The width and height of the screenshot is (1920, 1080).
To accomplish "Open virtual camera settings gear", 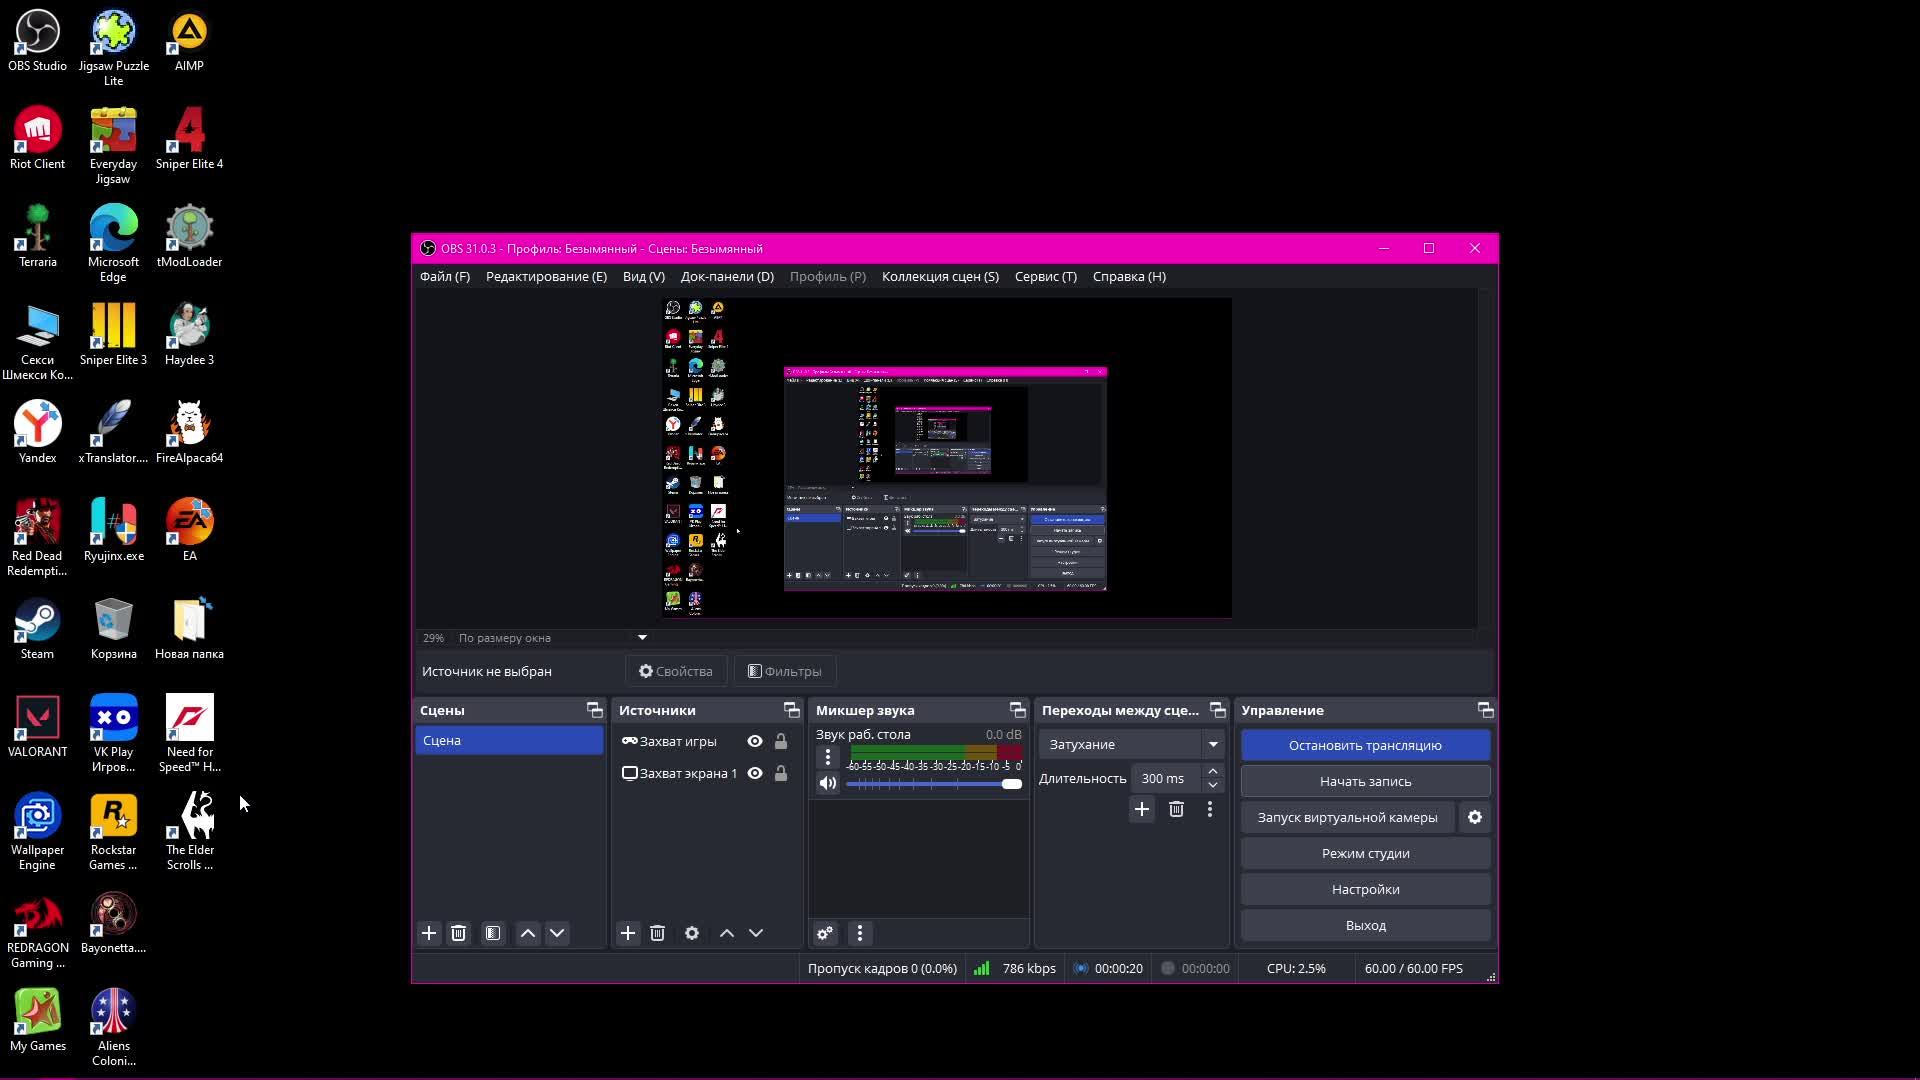I will pyautogui.click(x=1475, y=817).
